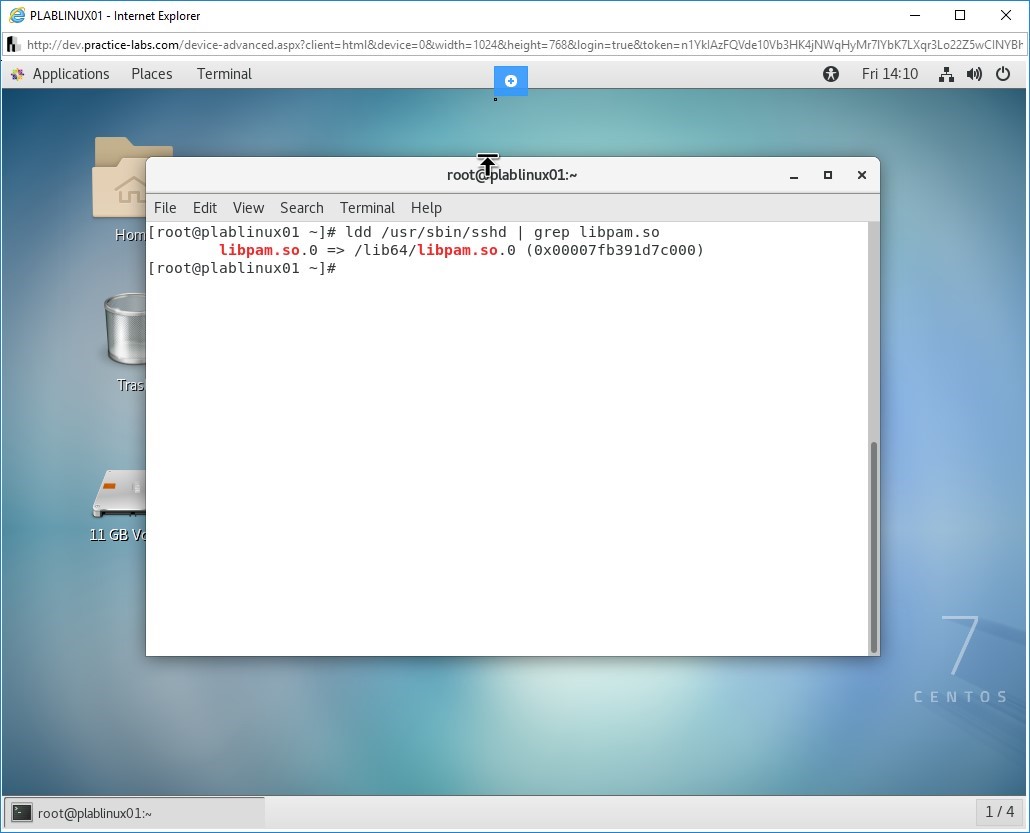Open the Search menu in terminal
The width and height of the screenshot is (1030, 833).
point(301,208)
